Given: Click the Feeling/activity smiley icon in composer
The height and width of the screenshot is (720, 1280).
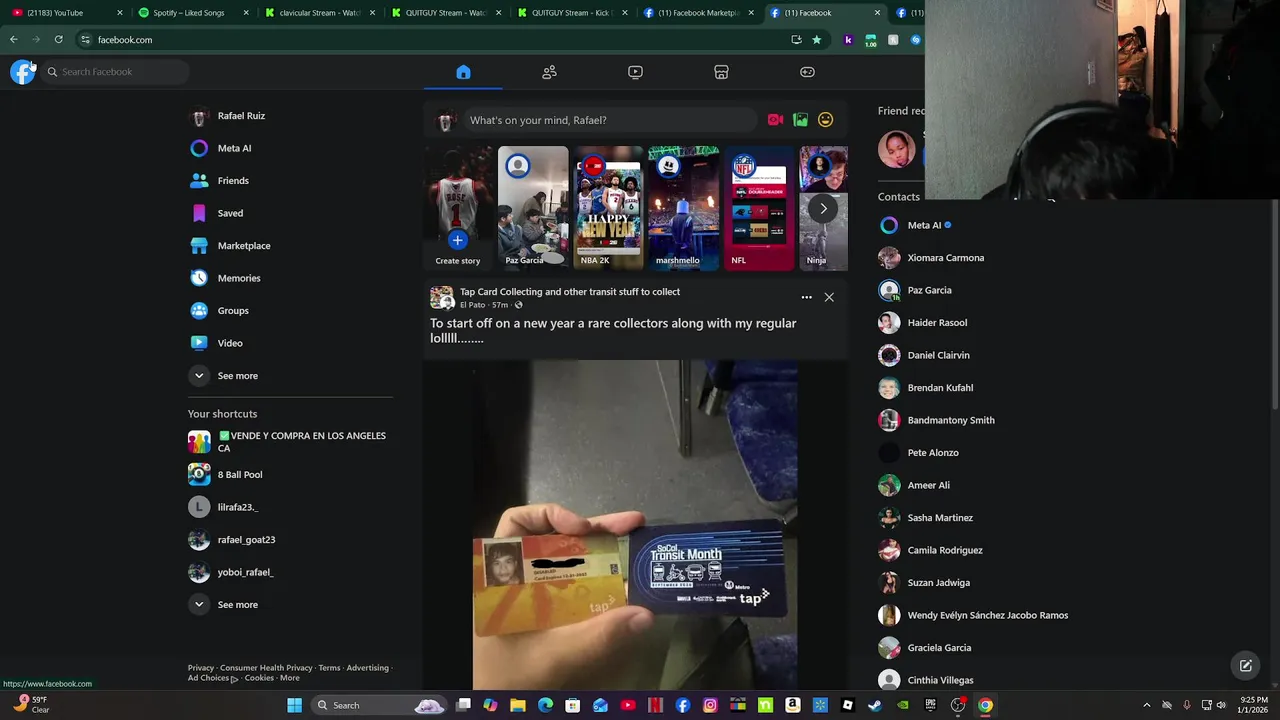Looking at the screenshot, I should (825, 120).
